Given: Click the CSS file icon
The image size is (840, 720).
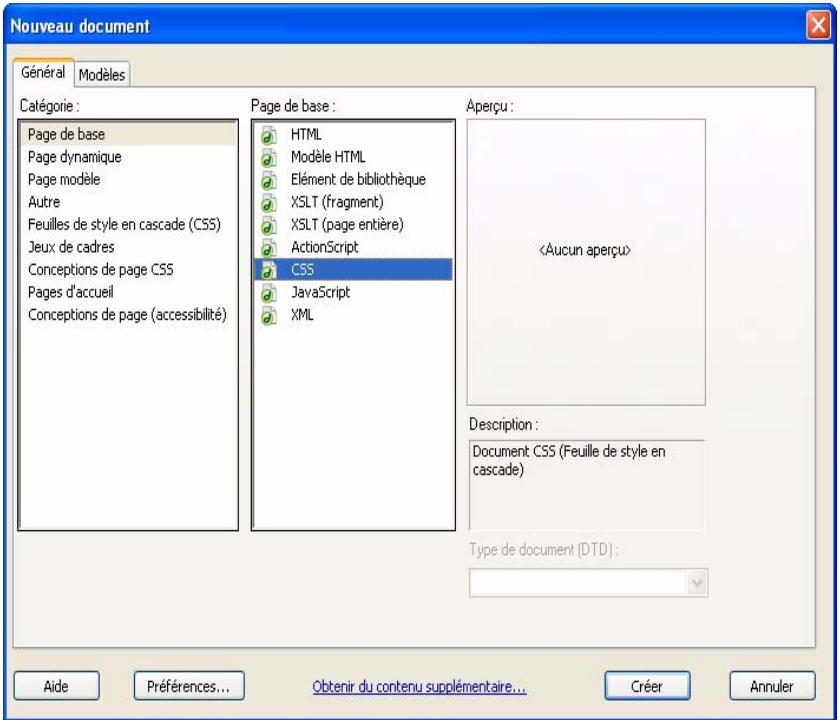Looking at the screenshot, I should [x=269, y=270].
